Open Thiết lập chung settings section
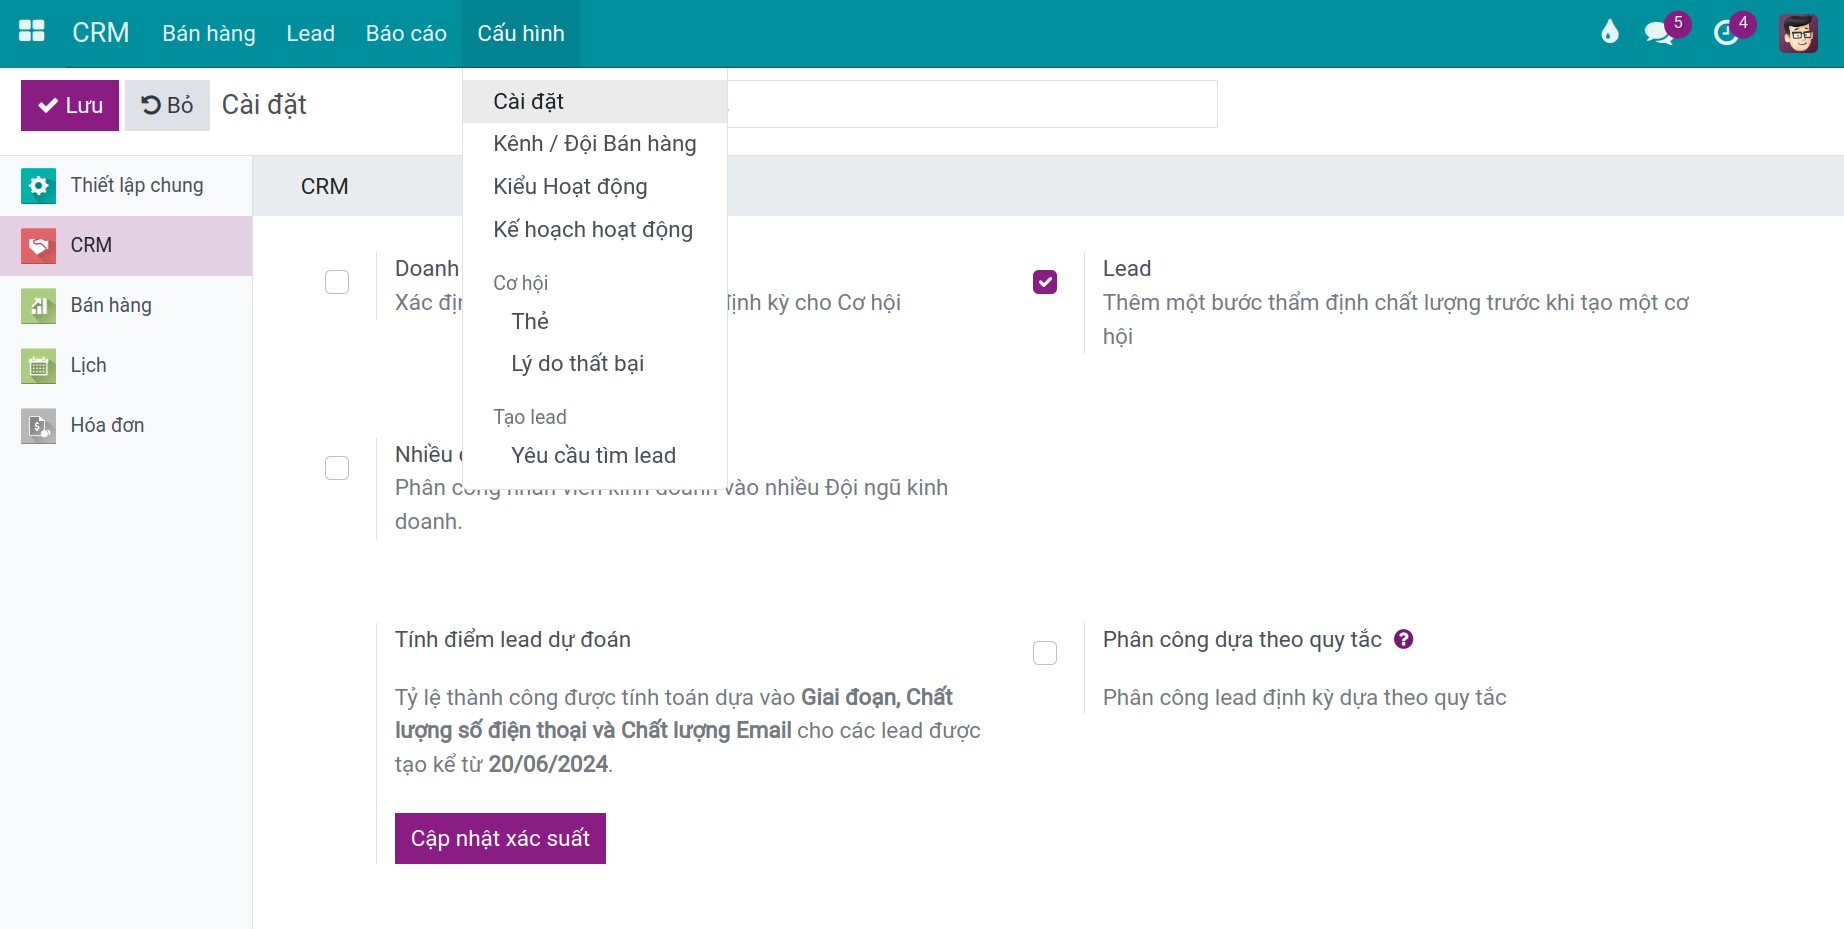Image resolution: width=1844 pixels, height=929 pixels. click(x=126, y=186)
